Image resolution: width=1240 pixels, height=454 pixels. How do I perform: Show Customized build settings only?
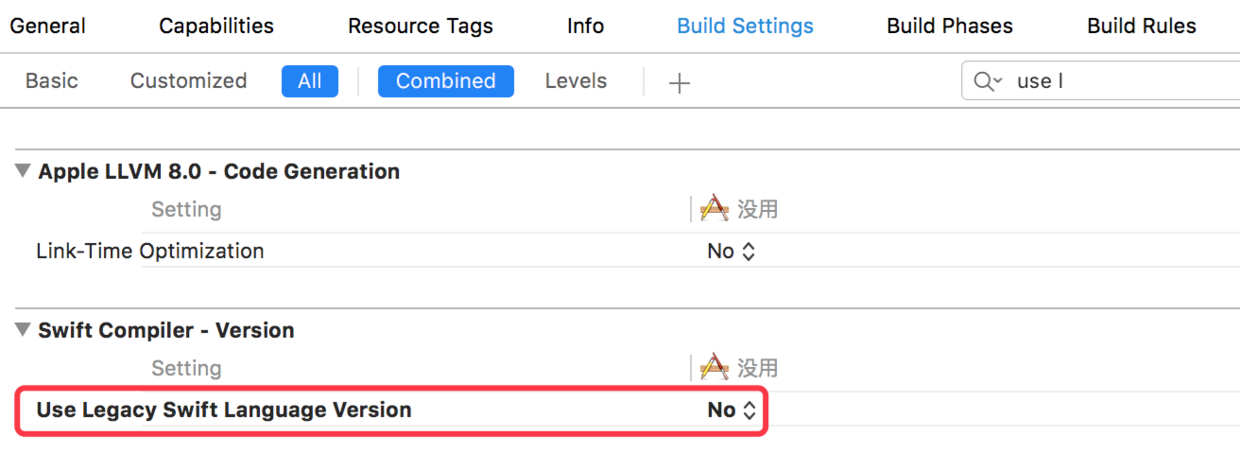[x=188, y=81]
